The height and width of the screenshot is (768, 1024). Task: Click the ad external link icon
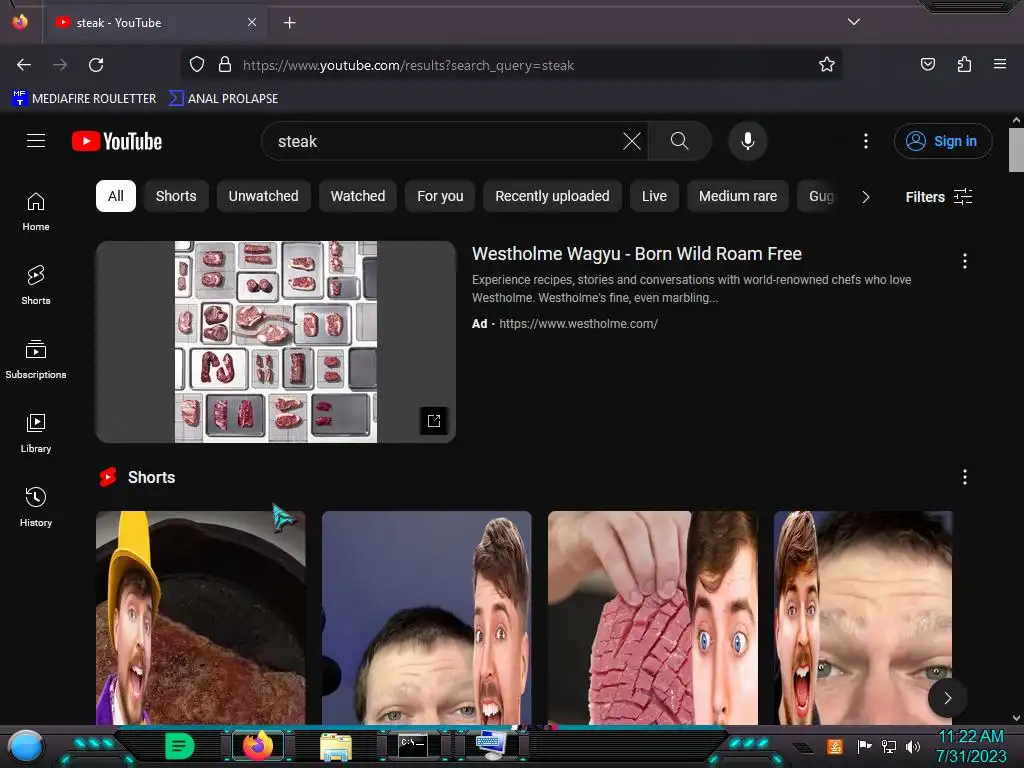click(x=434, y=421)
